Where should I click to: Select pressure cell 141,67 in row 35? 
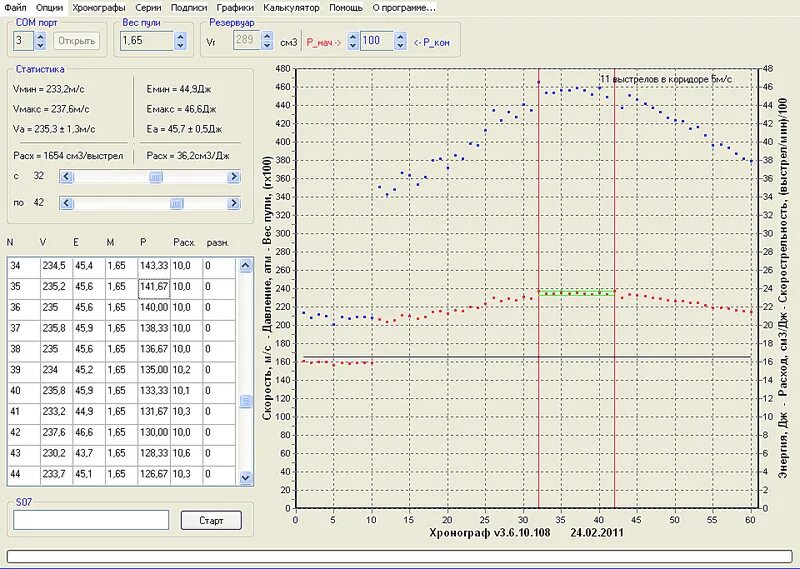[x=154, y=287]
